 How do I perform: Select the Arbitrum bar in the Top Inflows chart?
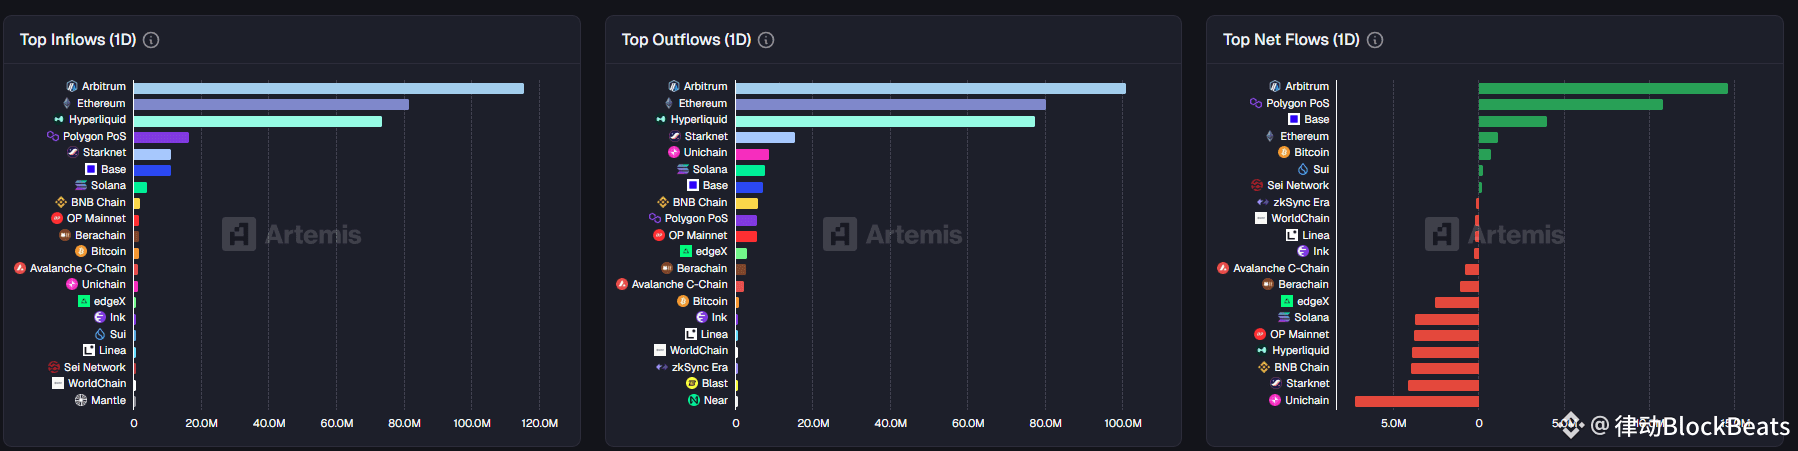(x=328, y=88)
